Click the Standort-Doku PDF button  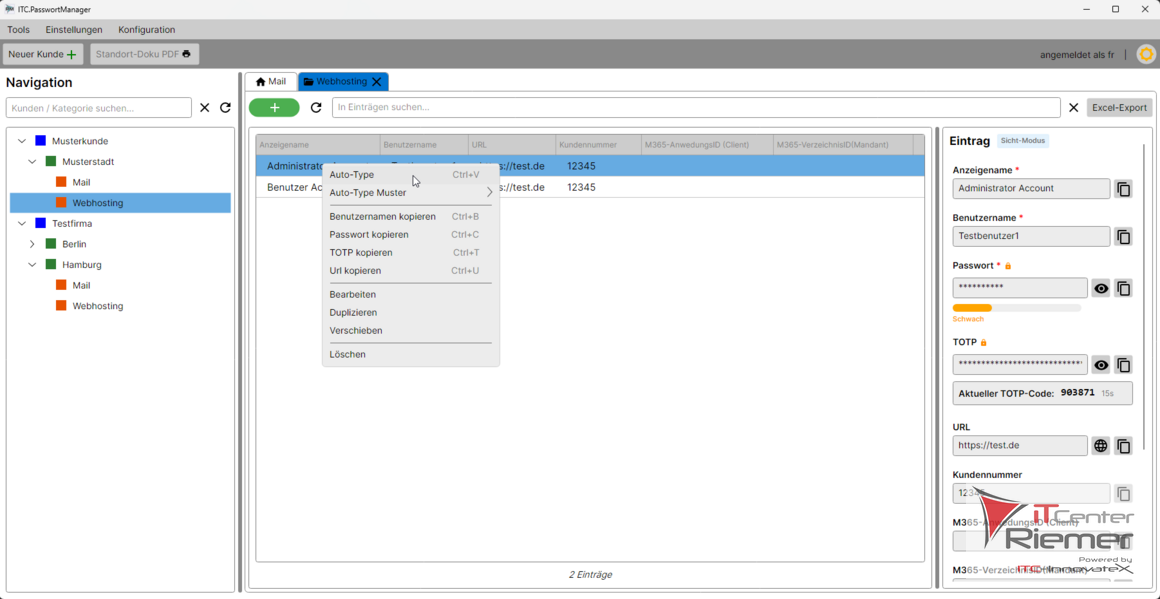[x=144, y=54]
